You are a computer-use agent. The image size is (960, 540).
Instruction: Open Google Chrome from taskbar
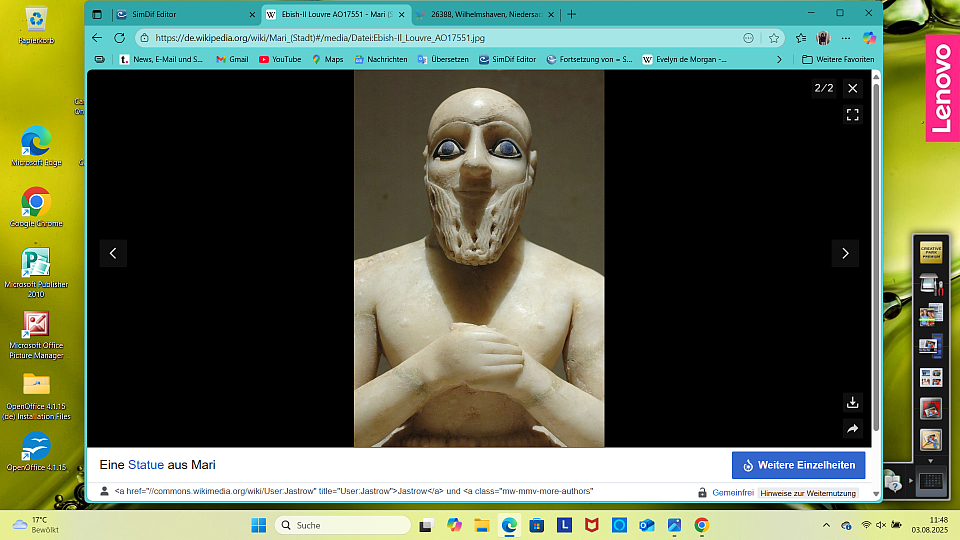pos(702,525)
